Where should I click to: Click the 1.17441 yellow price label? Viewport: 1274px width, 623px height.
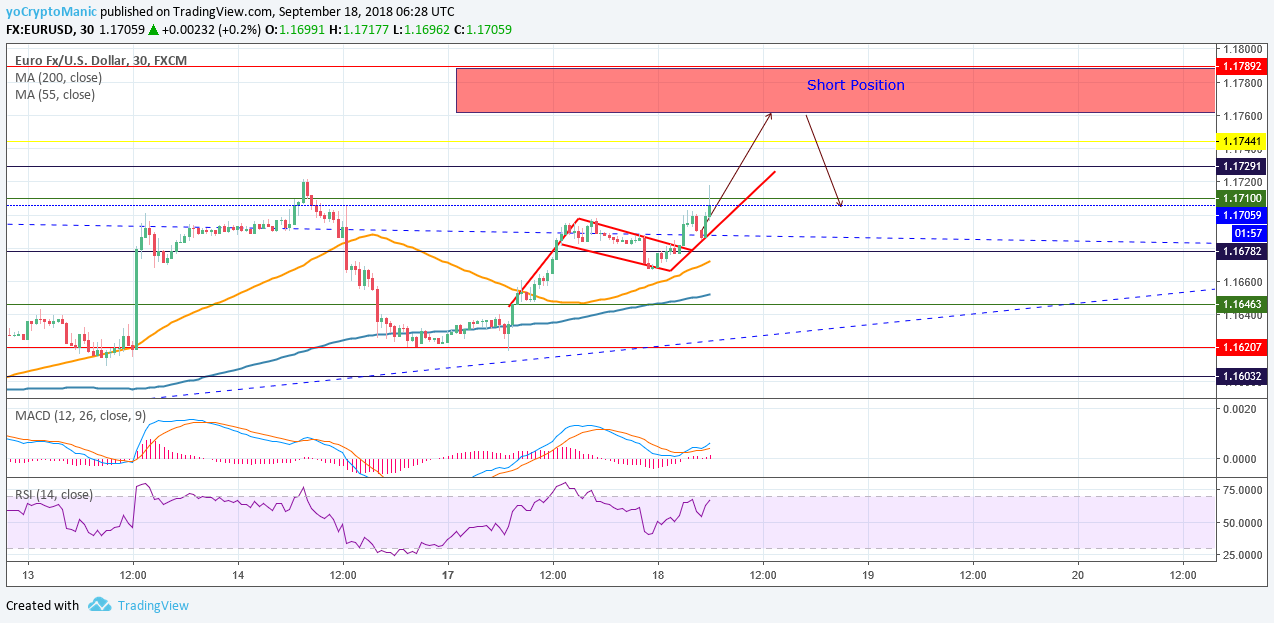(x=1240, y=142)
